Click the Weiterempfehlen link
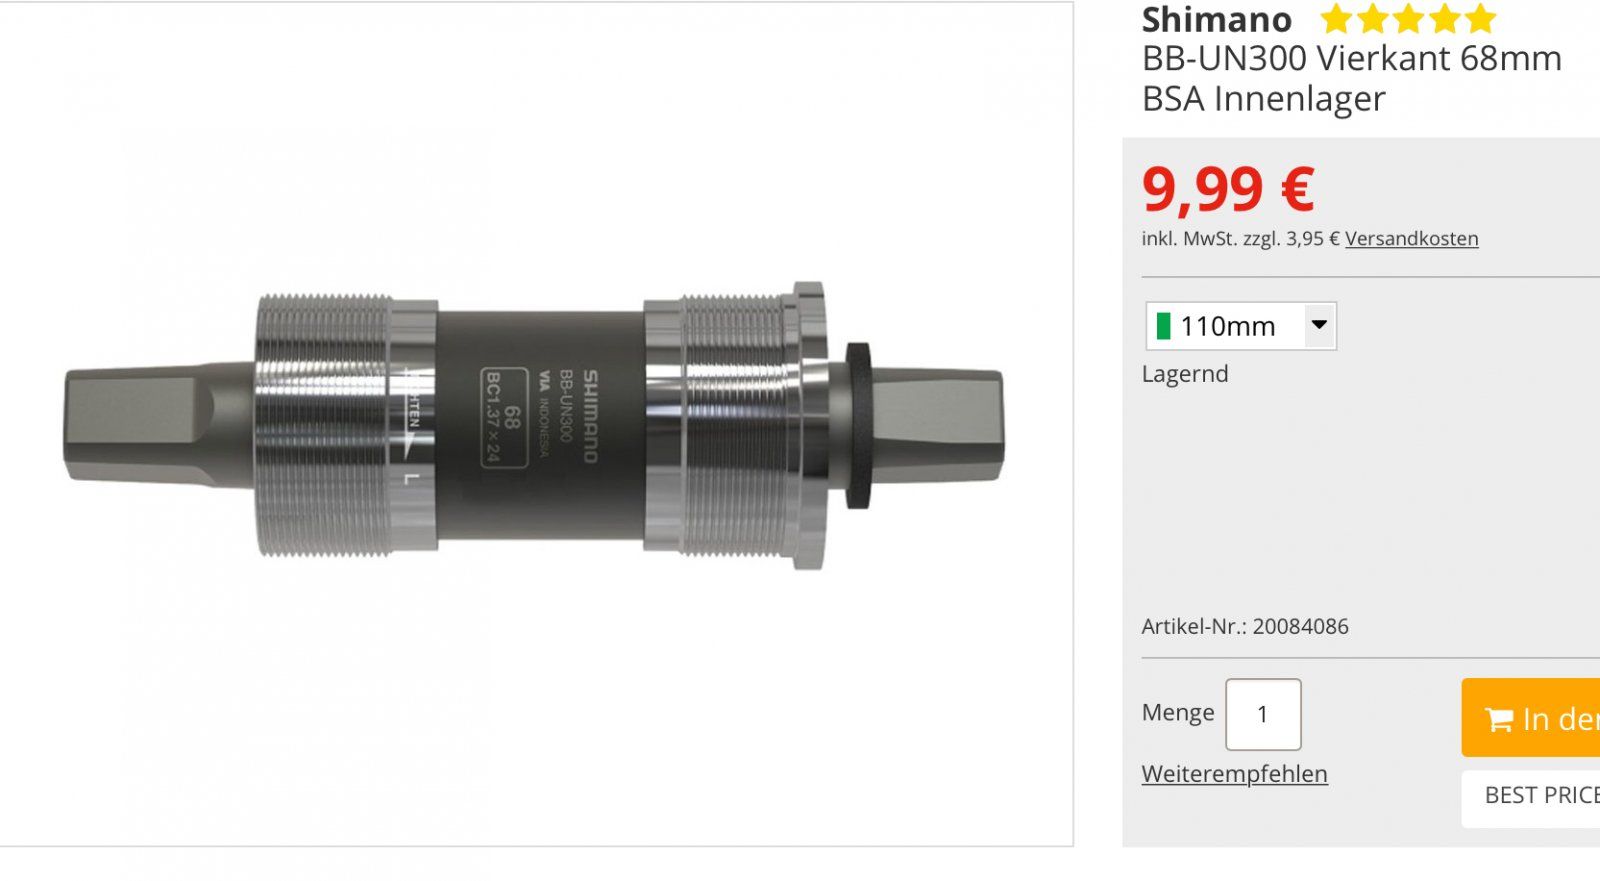Image resolution: width=1600 pixels, height=881 pixels. point(1234,774)
